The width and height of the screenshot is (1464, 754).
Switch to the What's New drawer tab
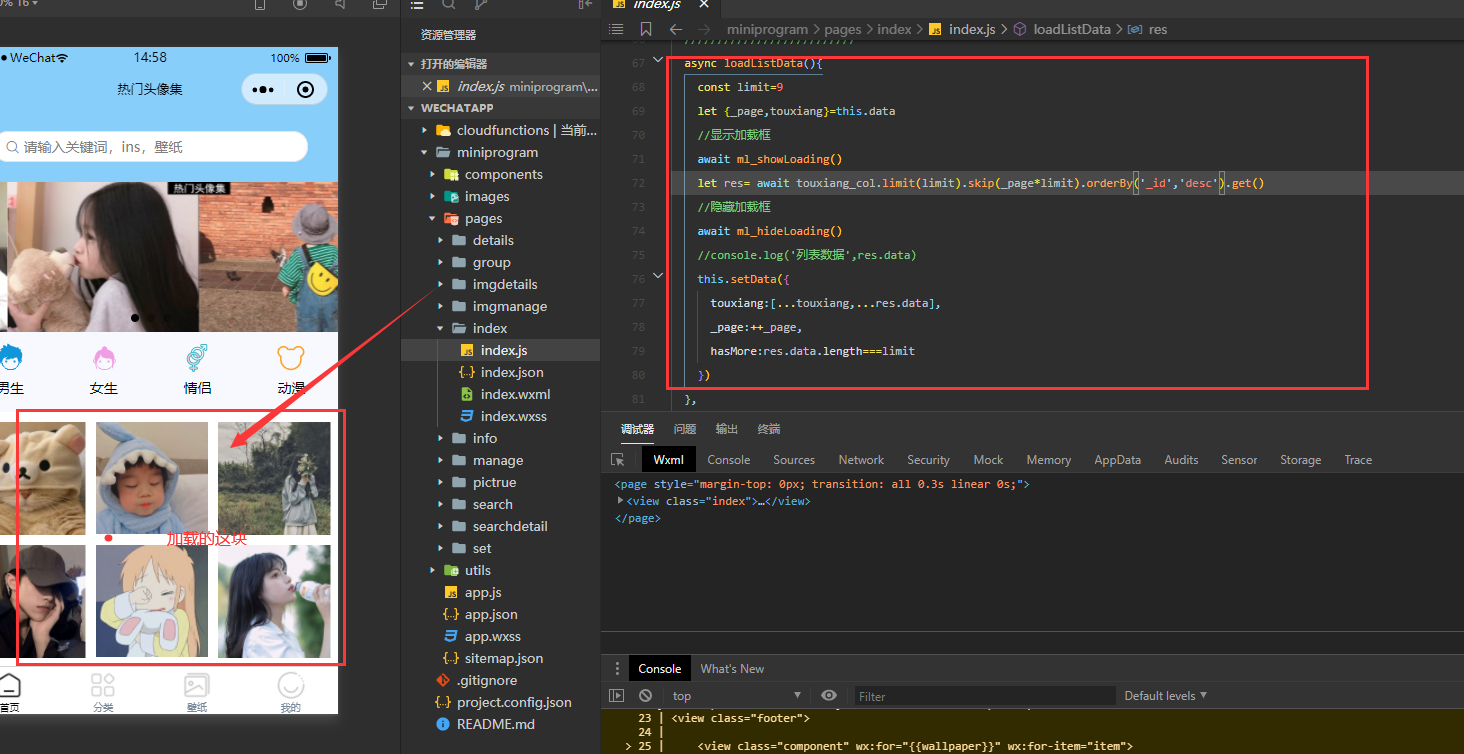[x=732, y=669]
